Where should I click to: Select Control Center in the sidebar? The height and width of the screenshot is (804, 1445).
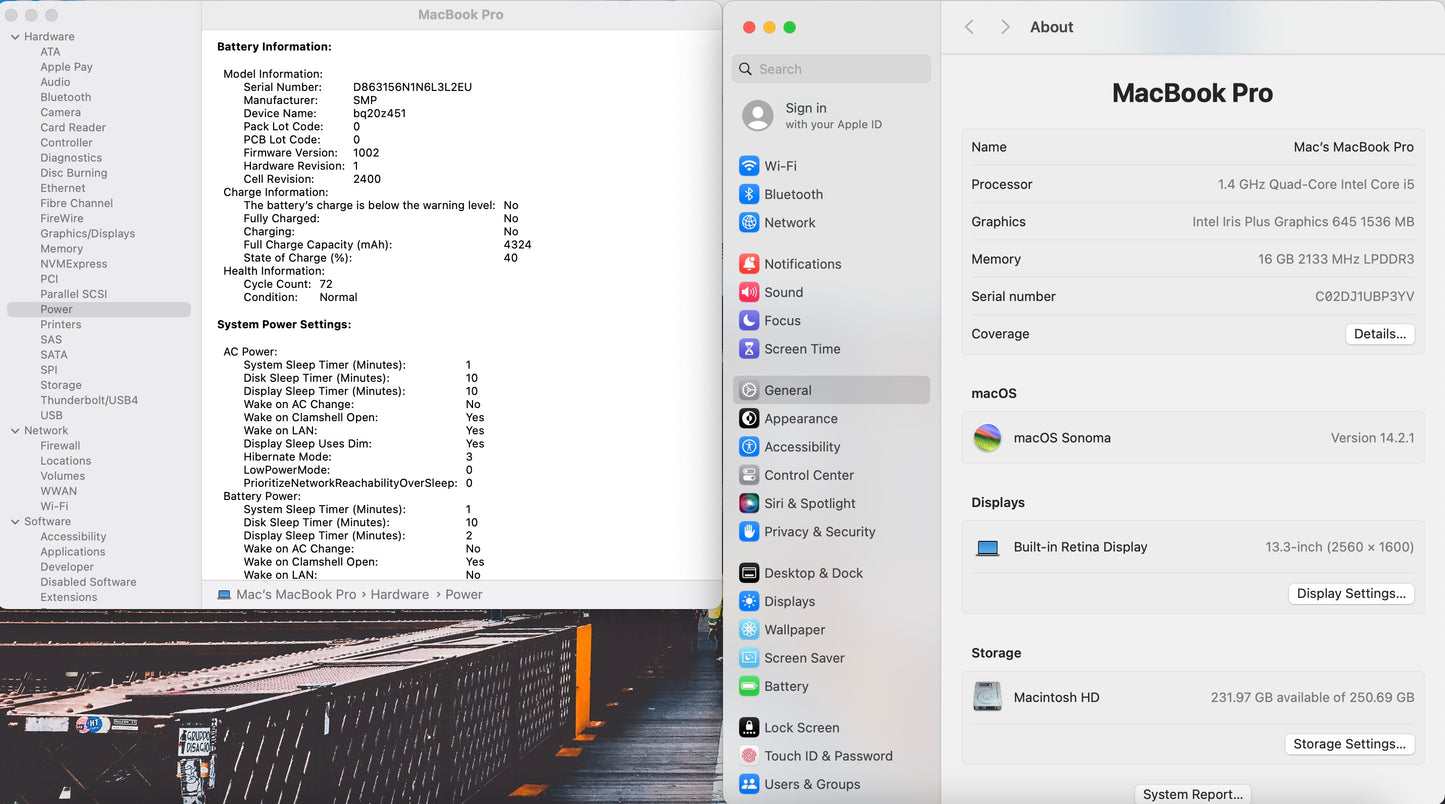(x=808, y=475)
